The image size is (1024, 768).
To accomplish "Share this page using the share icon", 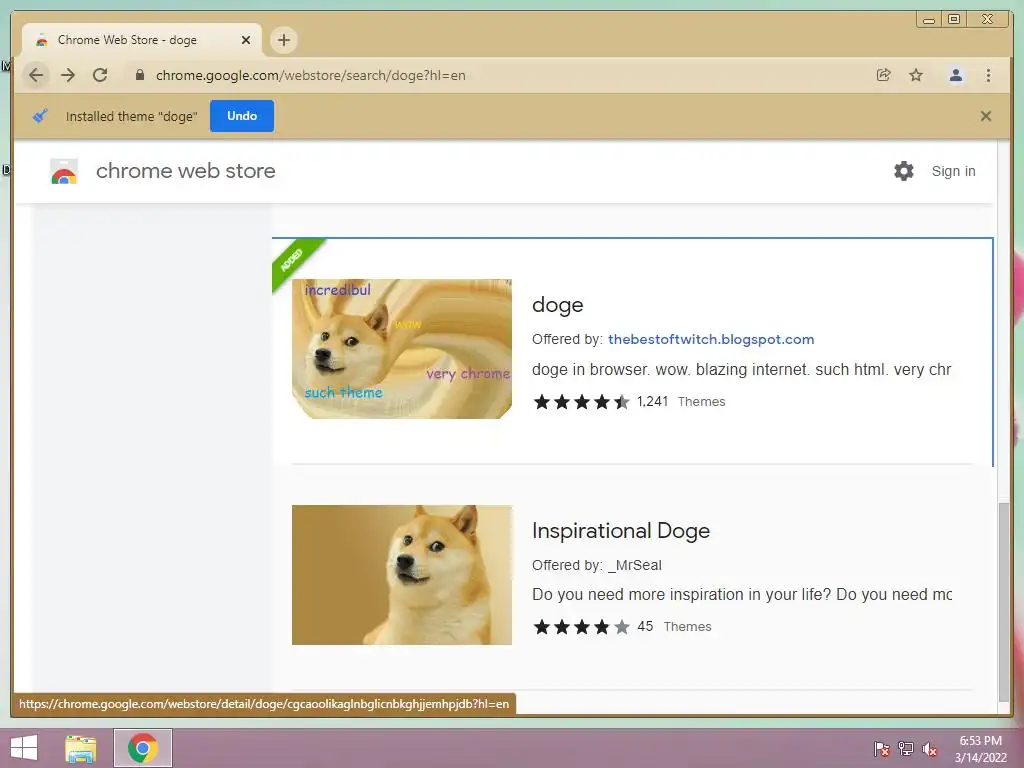I will (x=884, y=75).
